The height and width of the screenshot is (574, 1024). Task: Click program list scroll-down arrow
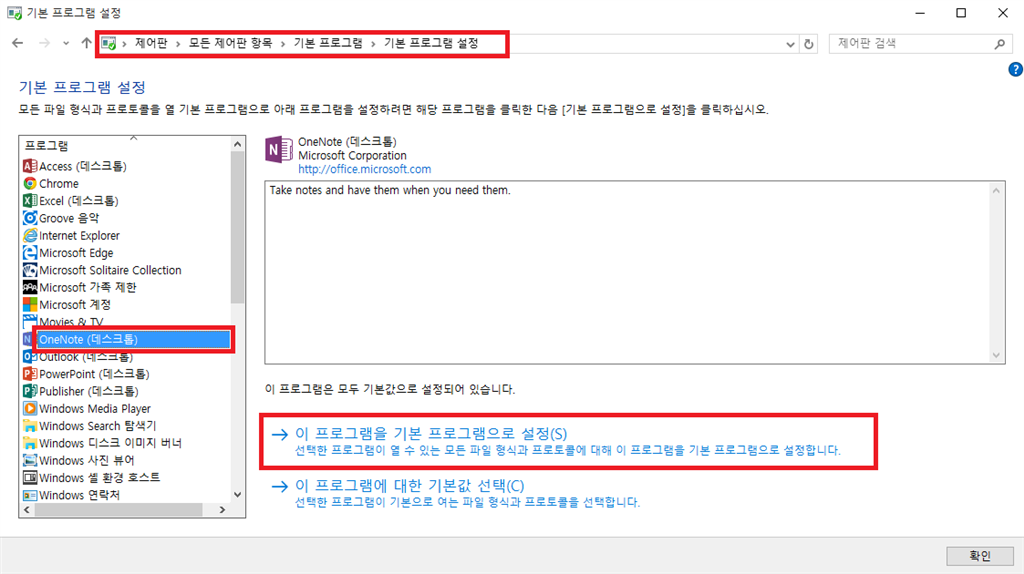click(x=237, y=495)
